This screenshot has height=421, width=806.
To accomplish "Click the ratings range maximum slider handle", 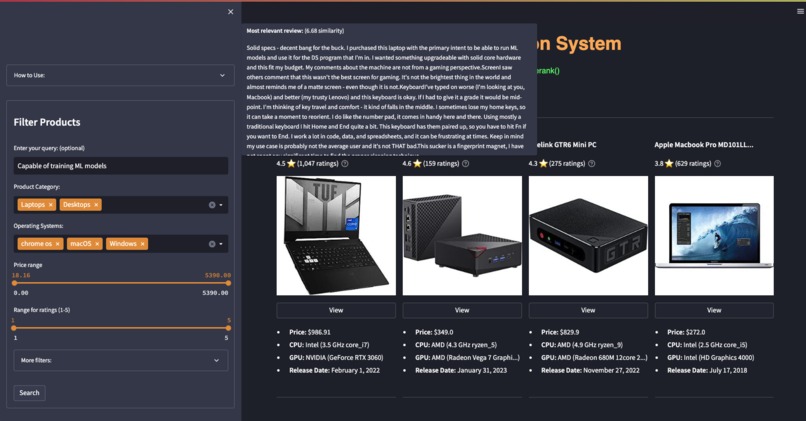I will point(228,328).
